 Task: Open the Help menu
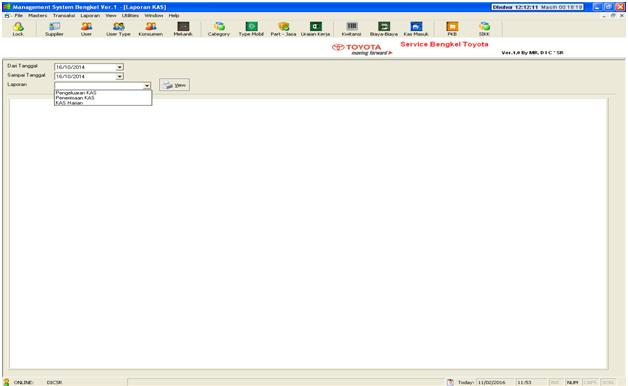coord(174,16)
